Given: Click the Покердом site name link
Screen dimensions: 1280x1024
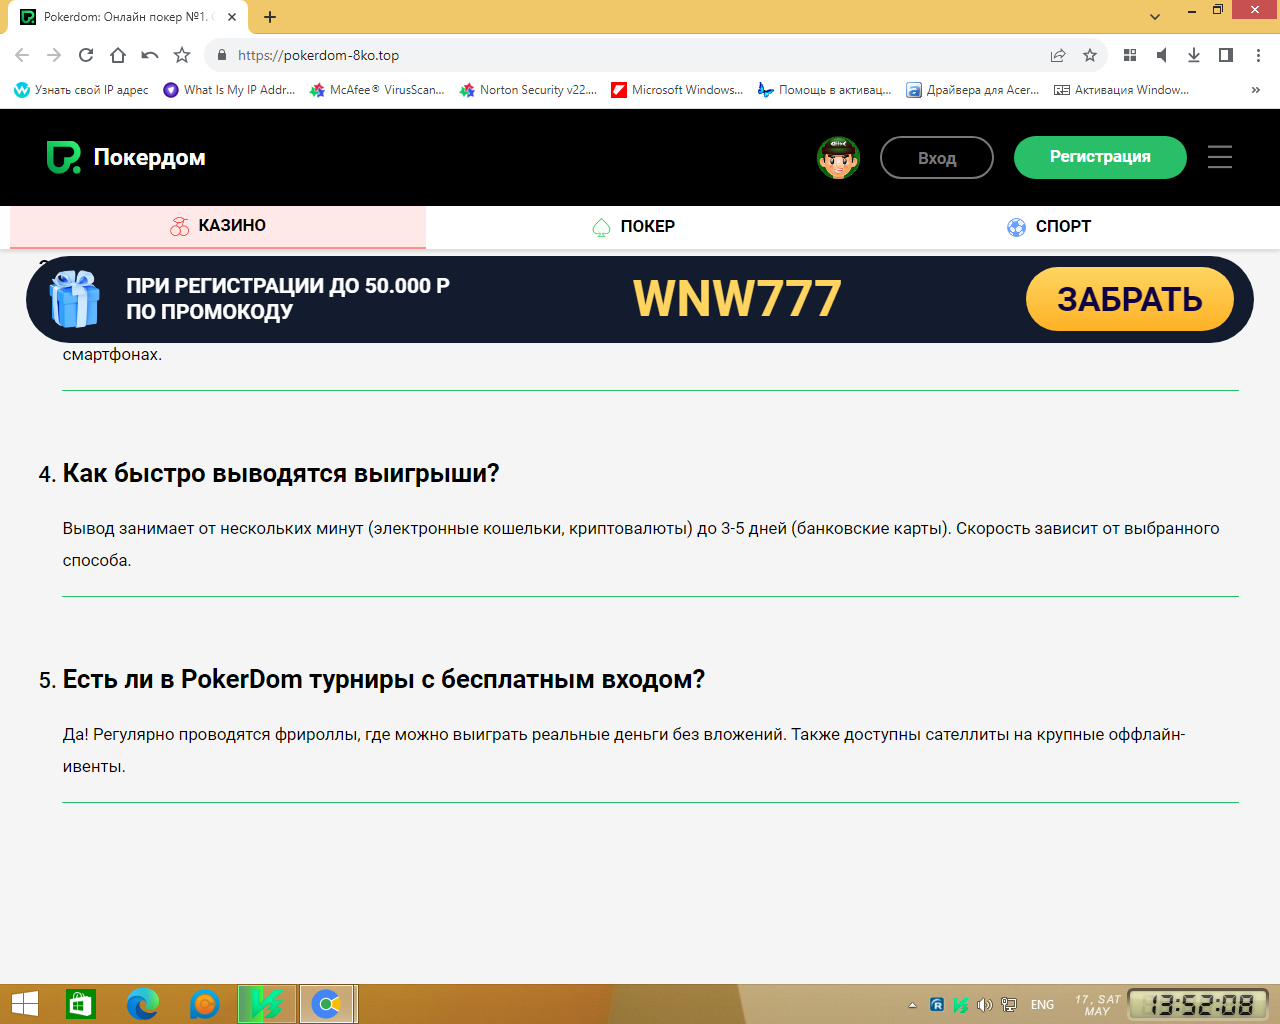Looking at the screenshot, I should [150, 157].
